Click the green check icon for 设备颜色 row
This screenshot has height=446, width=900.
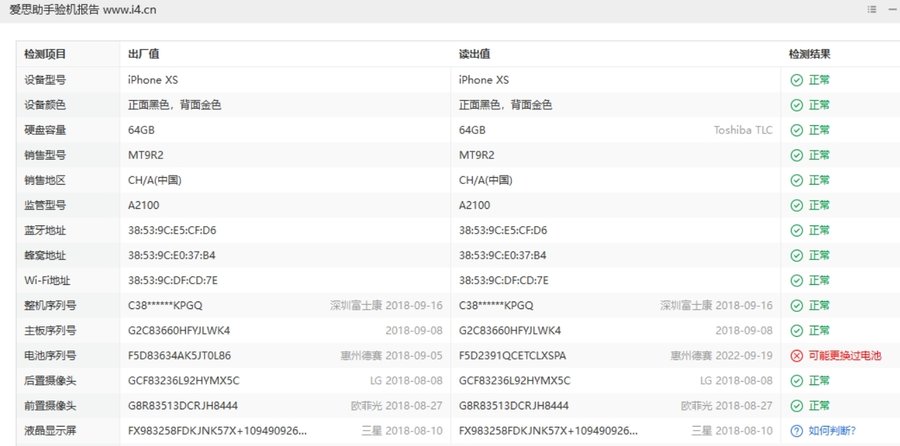pyautogui.click(x=797, y=105)
